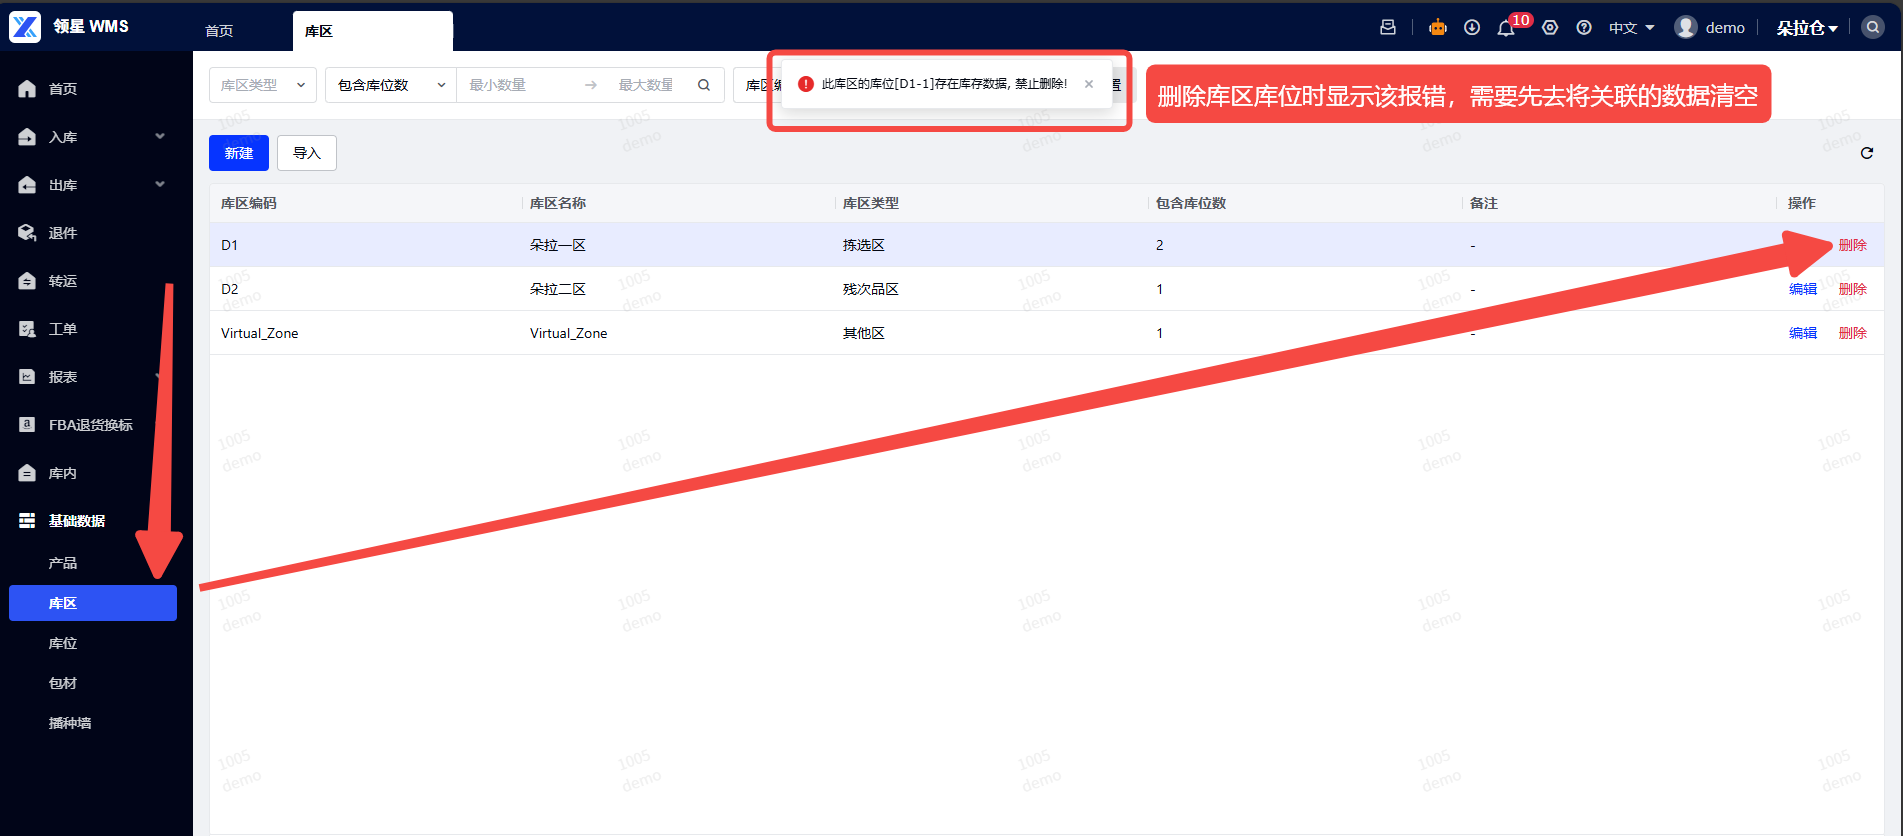
Task: Open the 中文 language dropdown
Action: point(1631,28)
